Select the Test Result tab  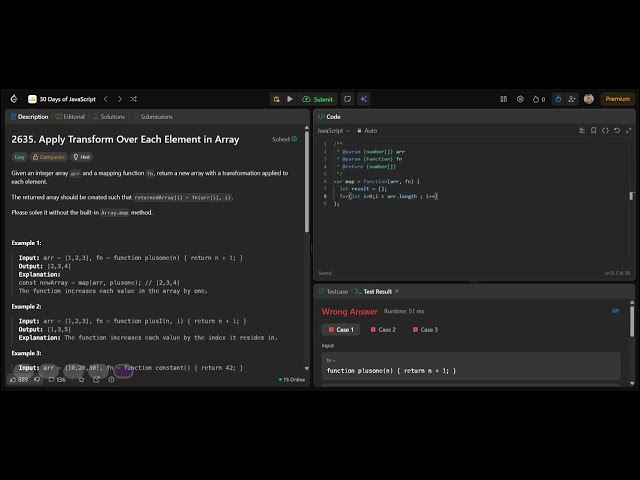(373, 291)
